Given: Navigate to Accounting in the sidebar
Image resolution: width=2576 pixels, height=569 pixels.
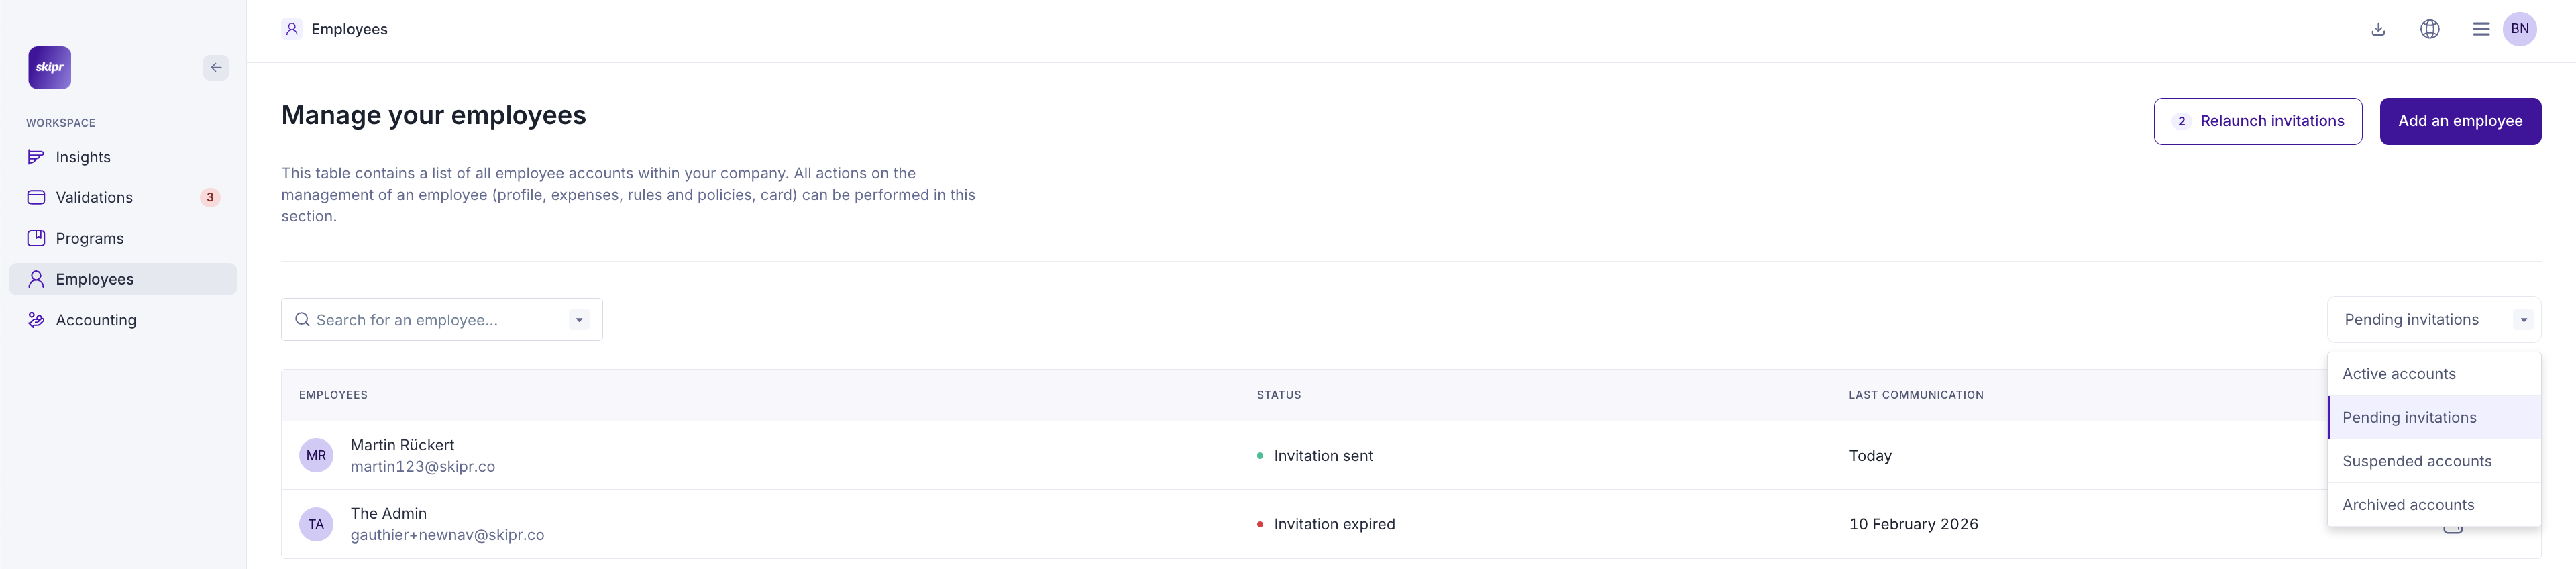Looking at the screenshot, I should 96,320.
